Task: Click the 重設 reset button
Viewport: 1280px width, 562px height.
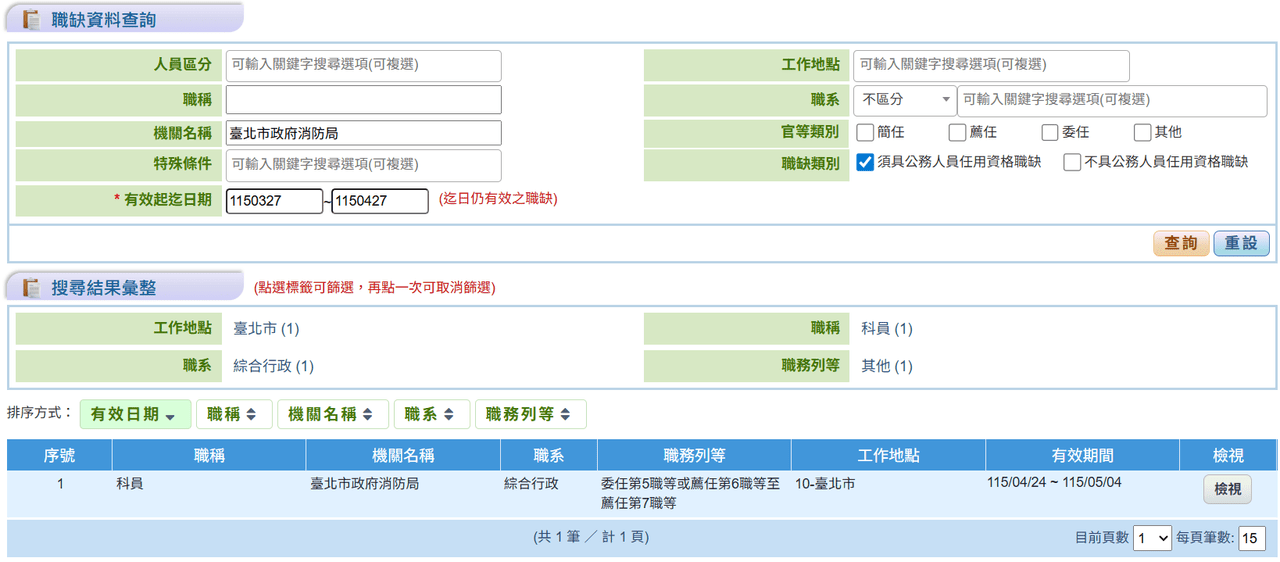Action: (x=1241, y=243)
